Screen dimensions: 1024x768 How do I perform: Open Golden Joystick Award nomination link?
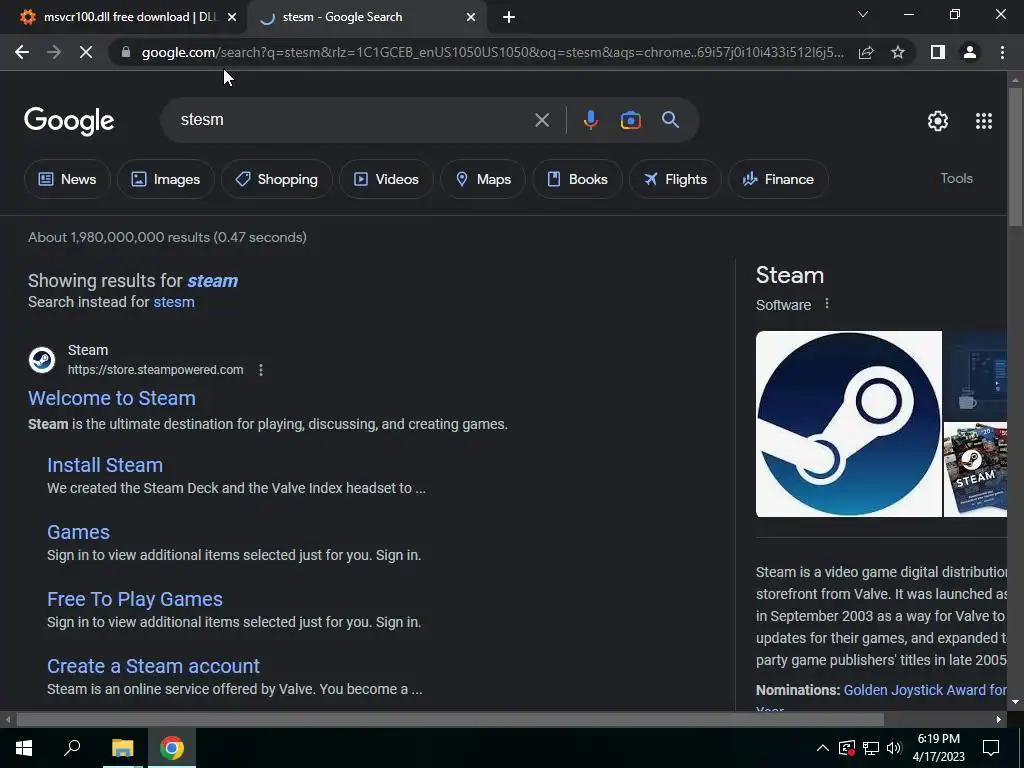[x=925, y=690]
